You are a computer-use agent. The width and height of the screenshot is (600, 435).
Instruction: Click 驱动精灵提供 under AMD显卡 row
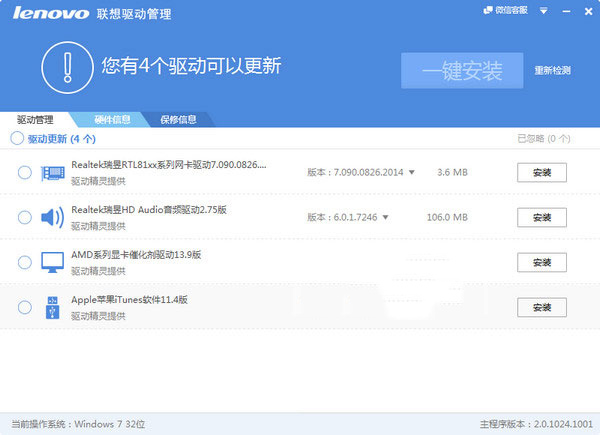98,271
